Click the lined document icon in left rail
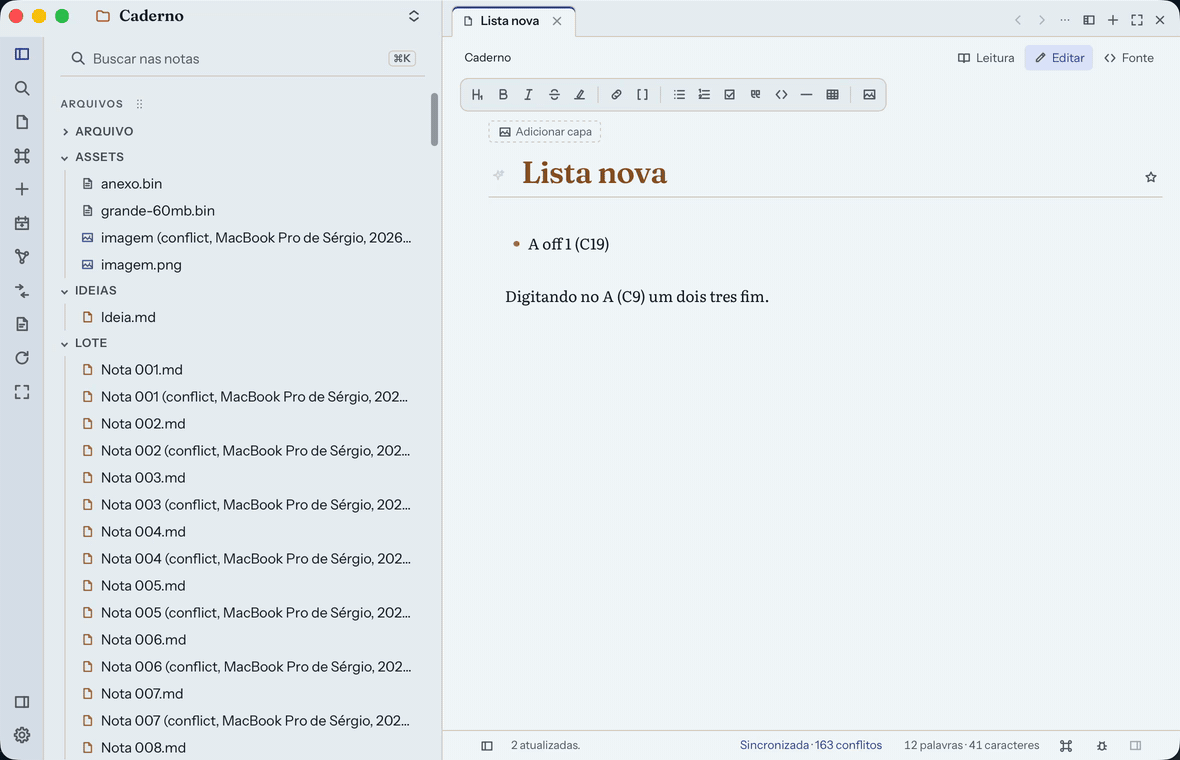Screen dimensions: 1180x760 [x=22, y=324]
